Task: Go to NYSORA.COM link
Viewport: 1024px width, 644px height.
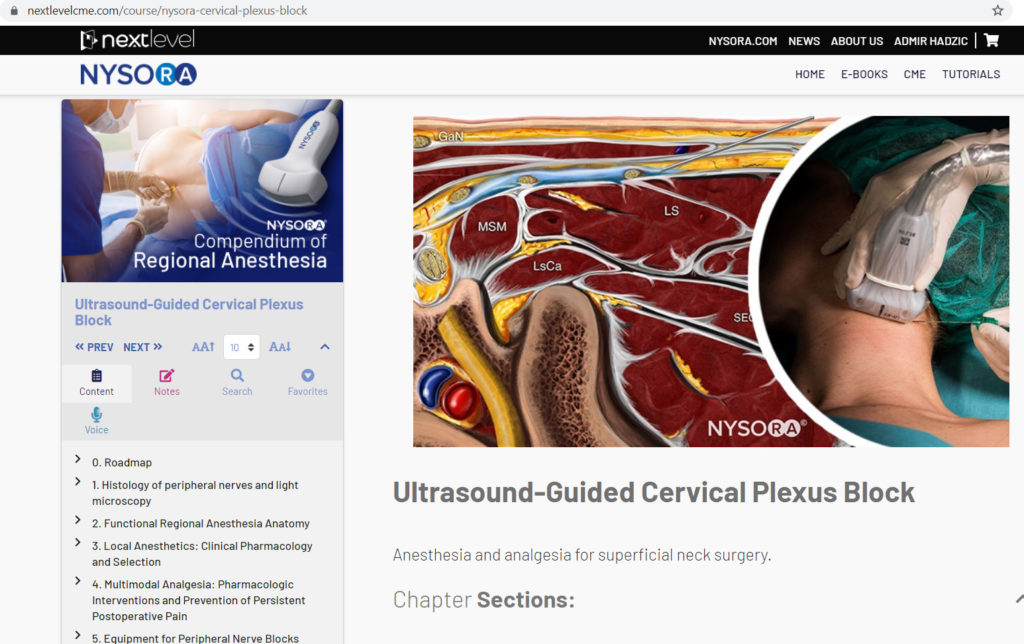Action: [x=743, y=41]
